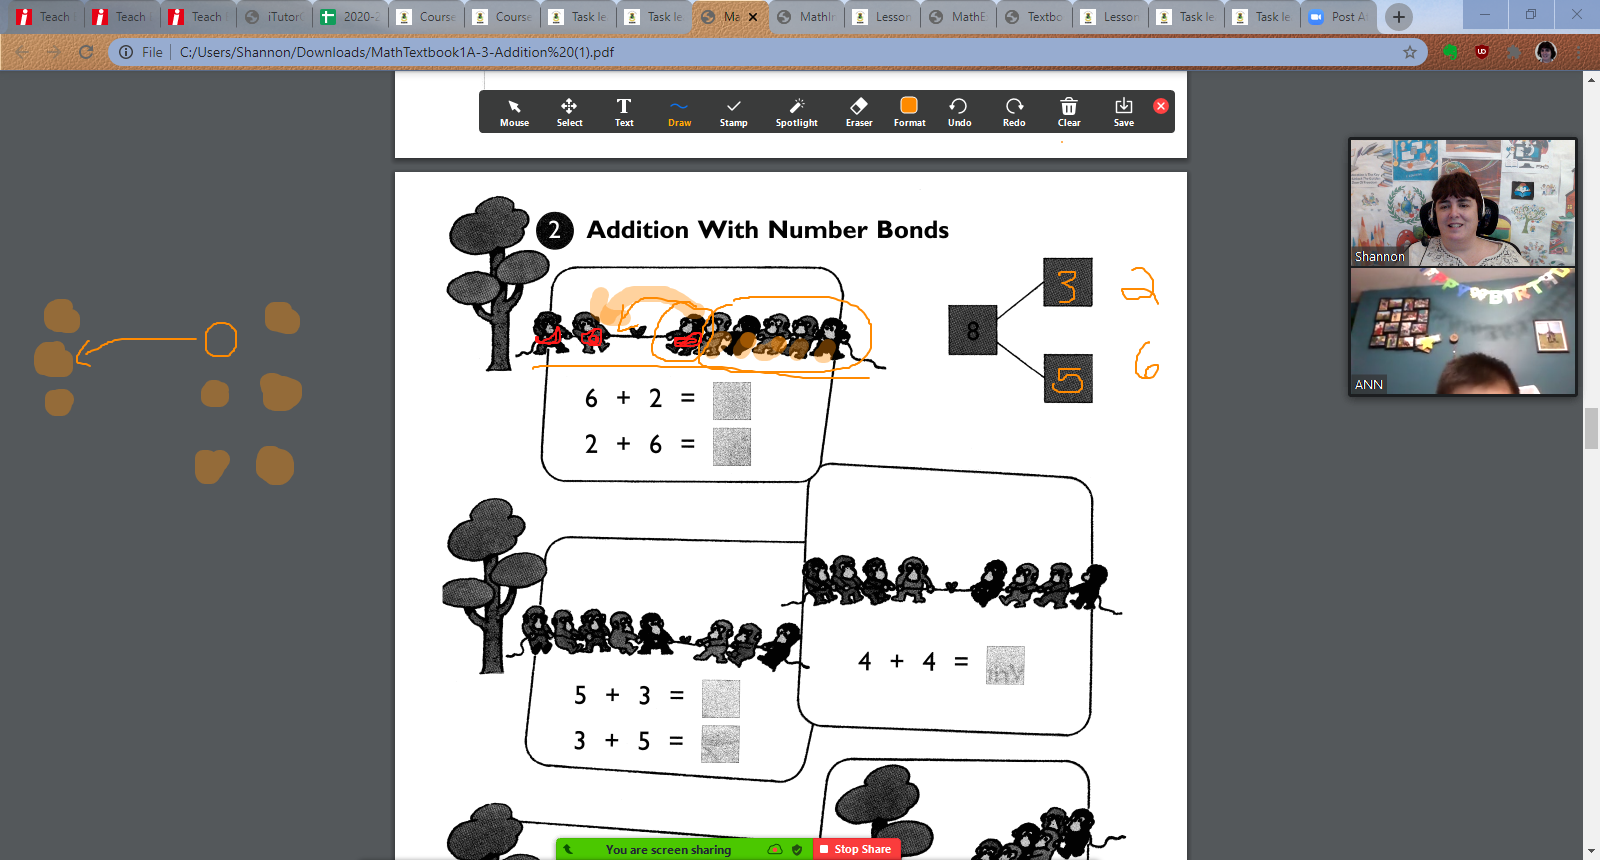The image size is (1600, 860).
Task: Activate the Text annotation tool
Action: point(624,112)
